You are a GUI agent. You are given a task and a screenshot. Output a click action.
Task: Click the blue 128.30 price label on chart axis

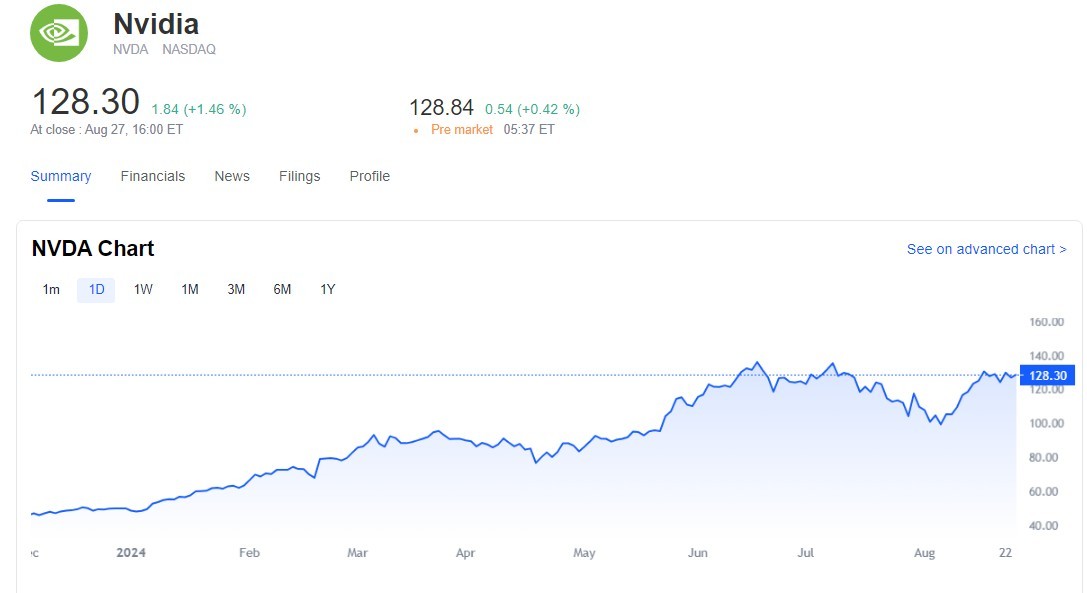[x=1047, y=376]
